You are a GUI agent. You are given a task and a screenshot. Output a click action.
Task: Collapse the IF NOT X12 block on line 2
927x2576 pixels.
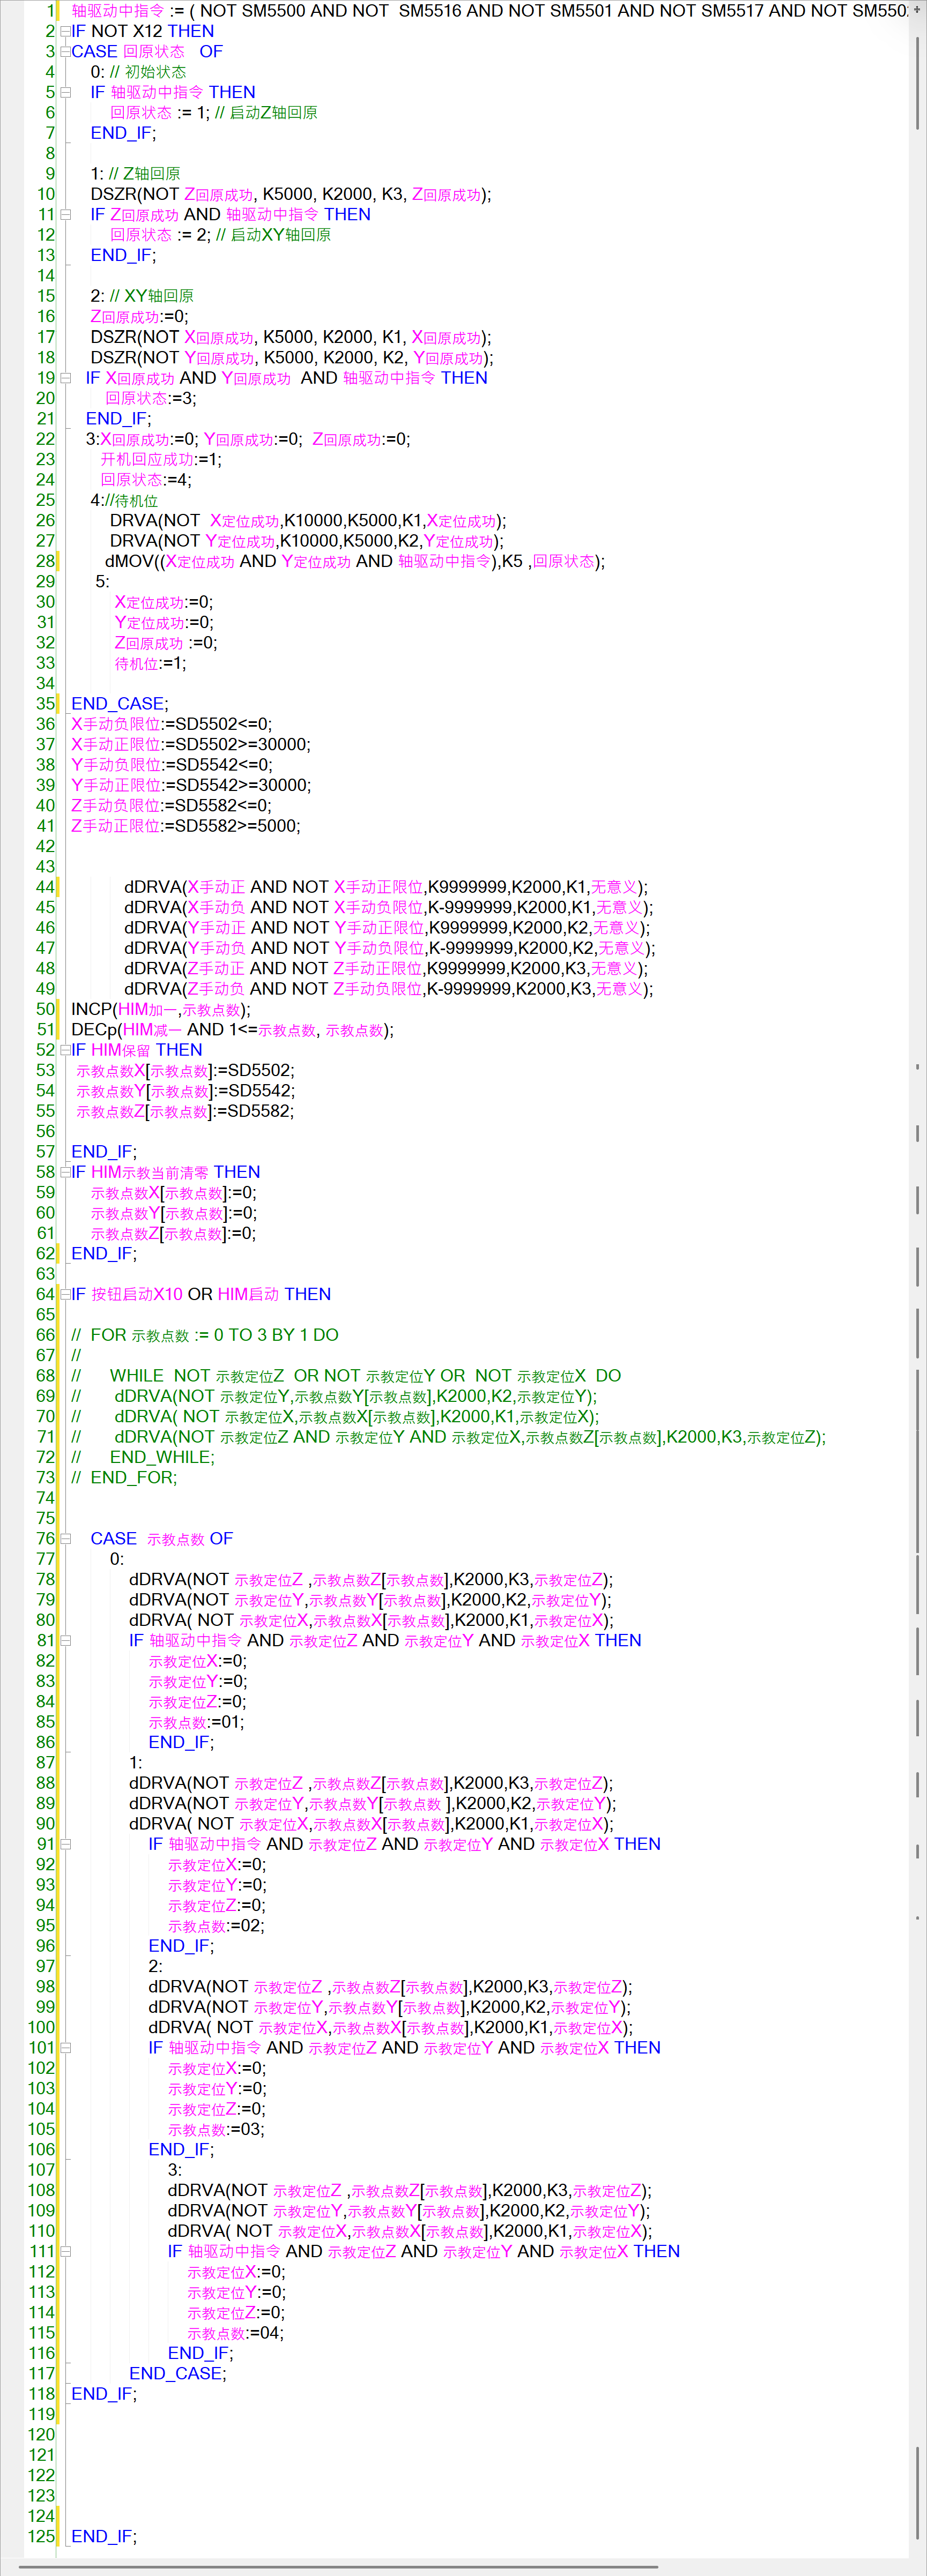65,31
